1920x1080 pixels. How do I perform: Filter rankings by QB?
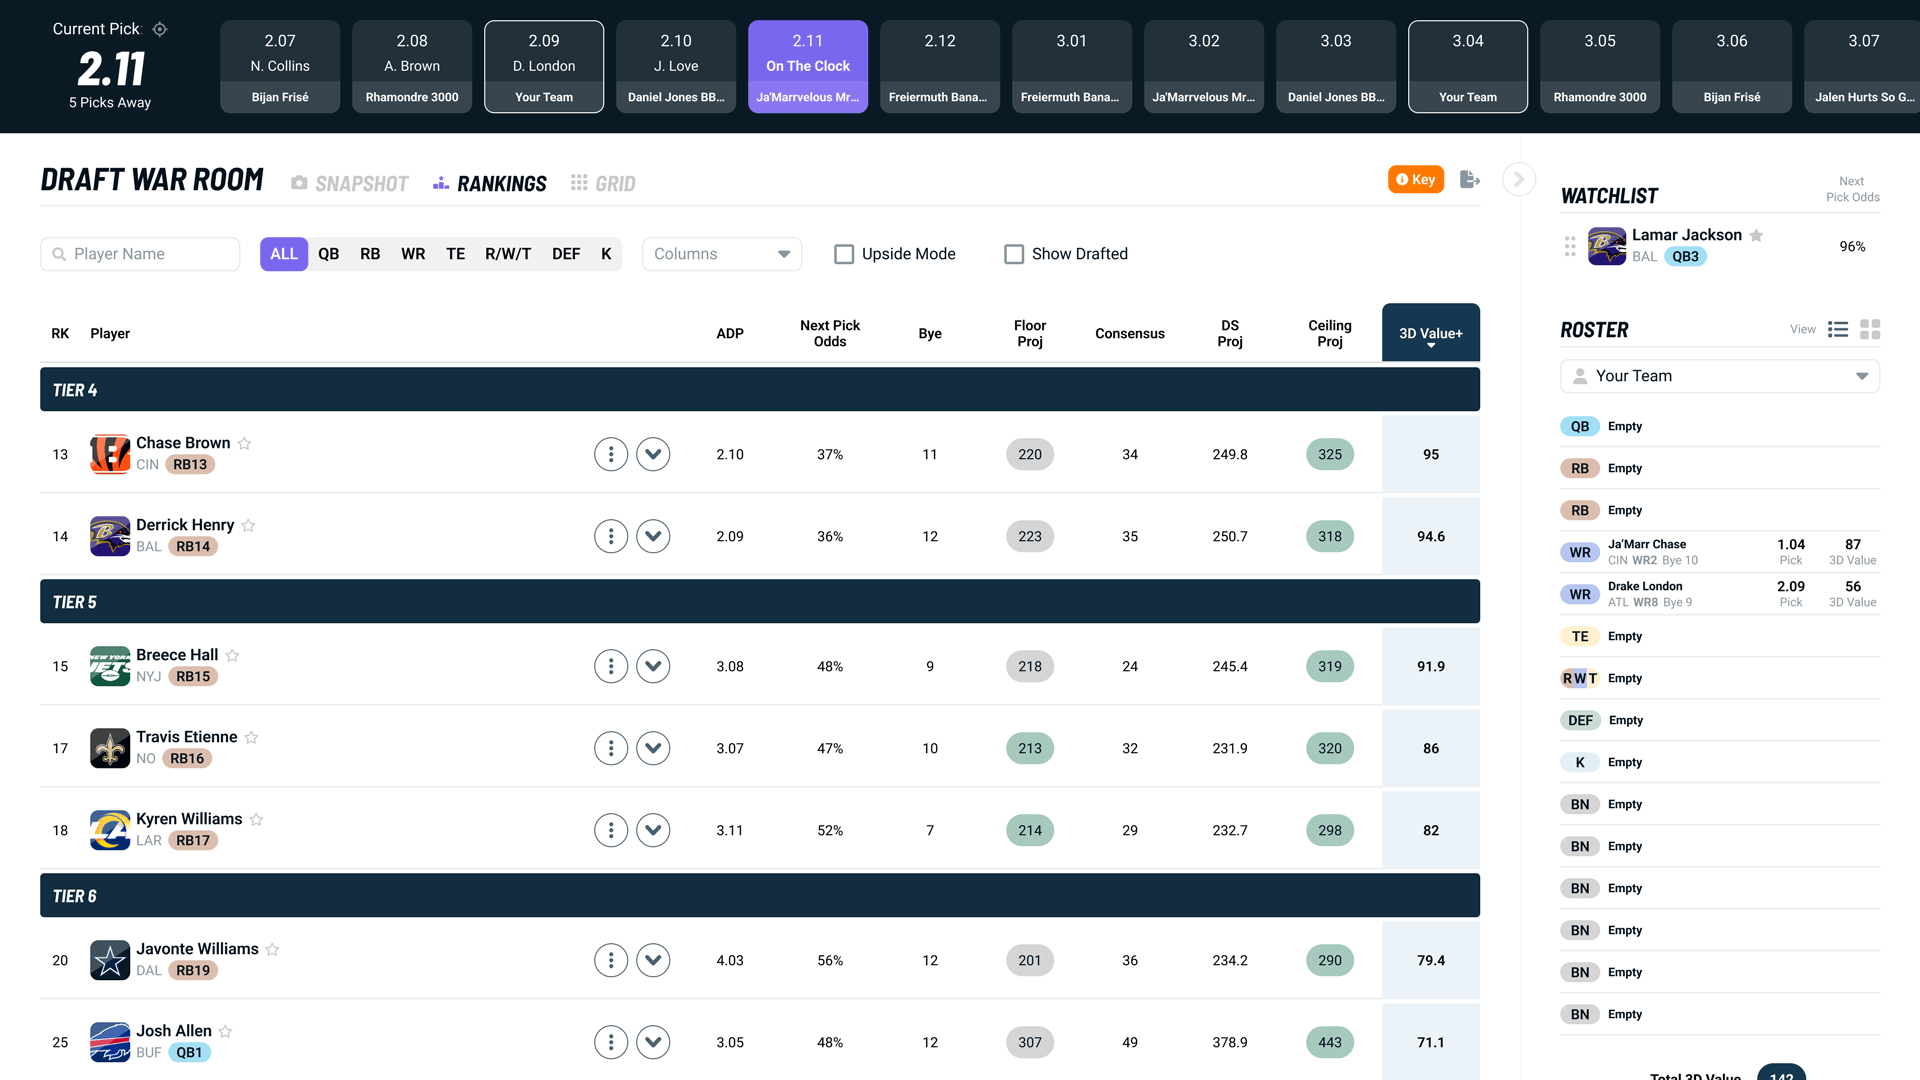tap(329, 254)
